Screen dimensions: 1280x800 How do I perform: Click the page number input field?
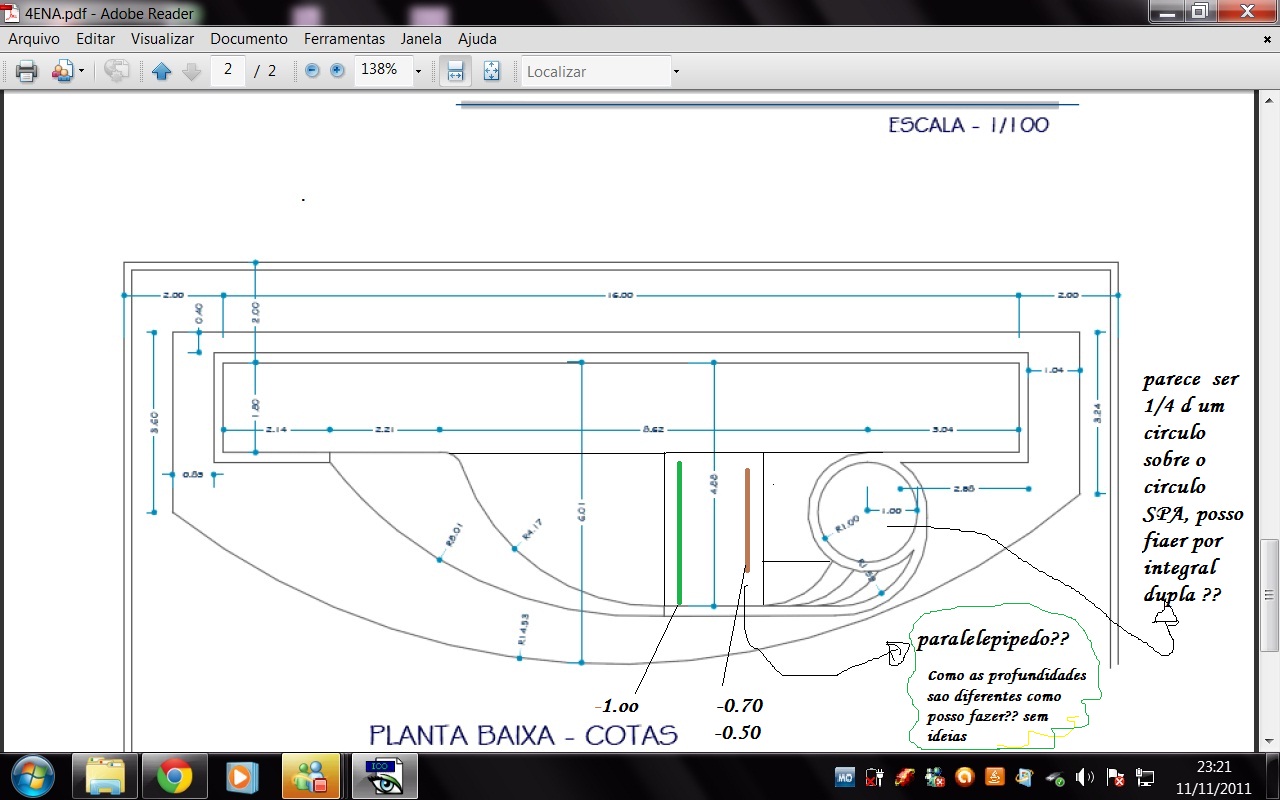[x=228, y=71]
